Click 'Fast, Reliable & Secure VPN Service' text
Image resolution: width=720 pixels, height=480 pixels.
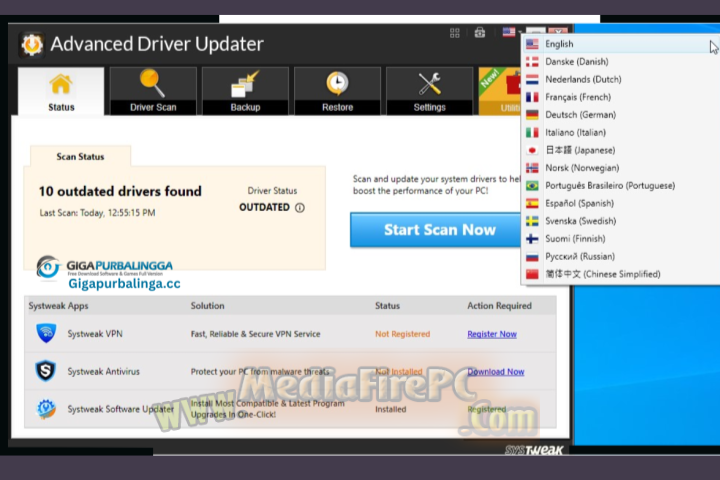click(255, 334)
